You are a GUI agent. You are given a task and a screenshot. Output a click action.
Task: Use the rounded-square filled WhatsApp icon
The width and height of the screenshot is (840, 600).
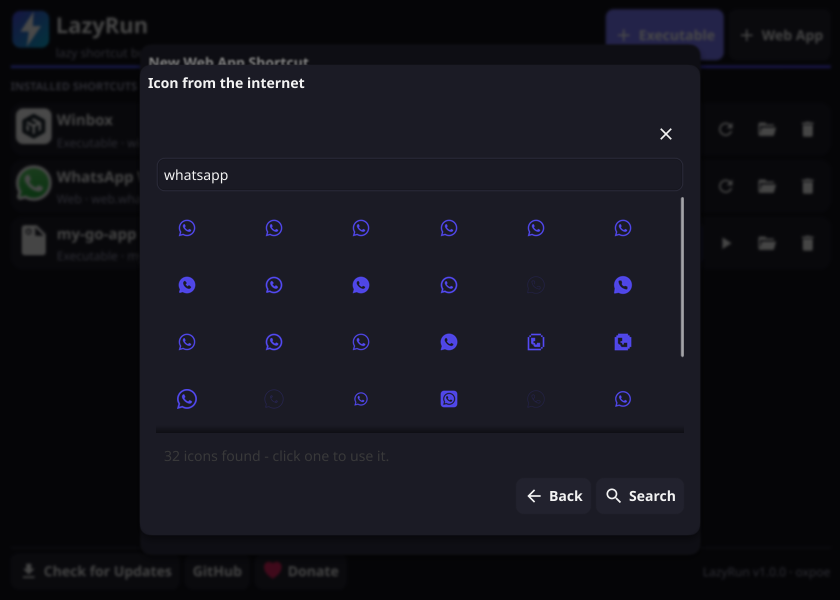[x=449, y=399]
